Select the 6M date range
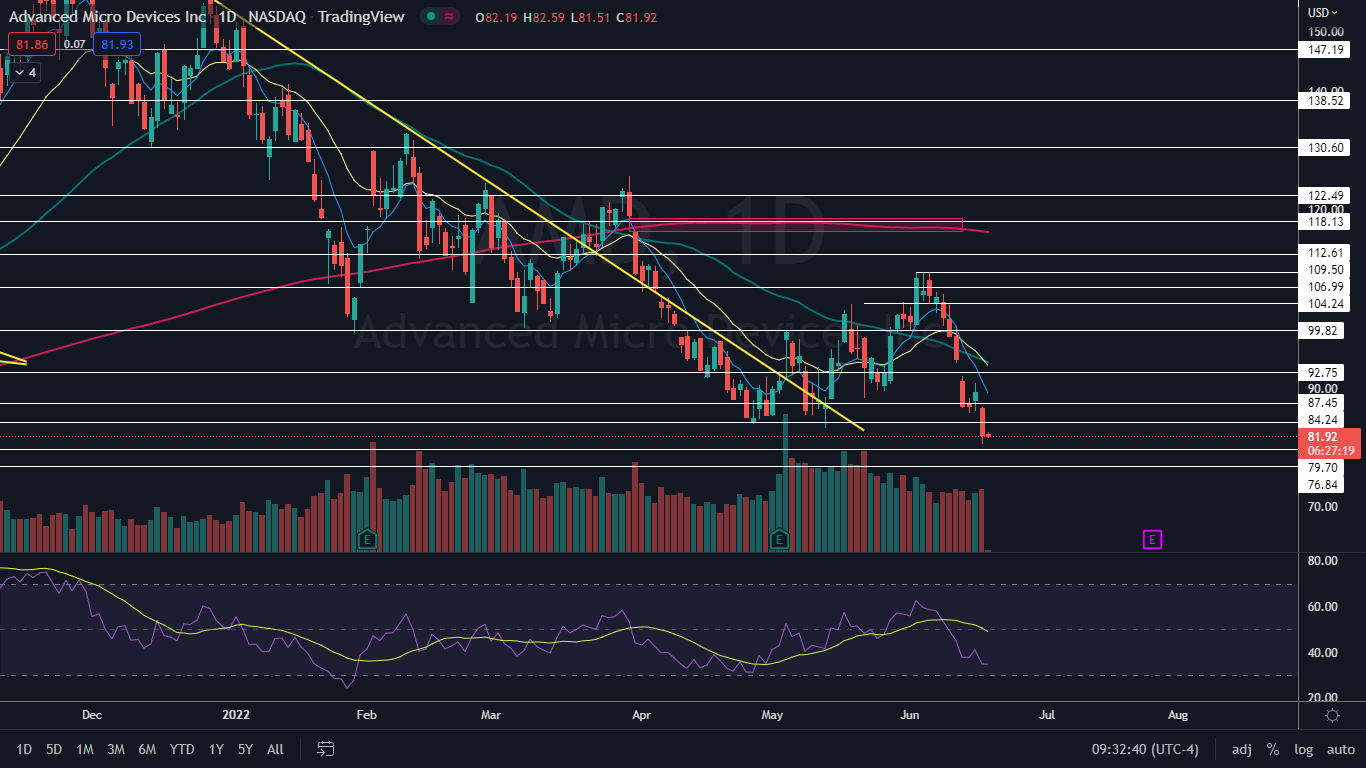The image size is (1366, 768). pos(147,749)
